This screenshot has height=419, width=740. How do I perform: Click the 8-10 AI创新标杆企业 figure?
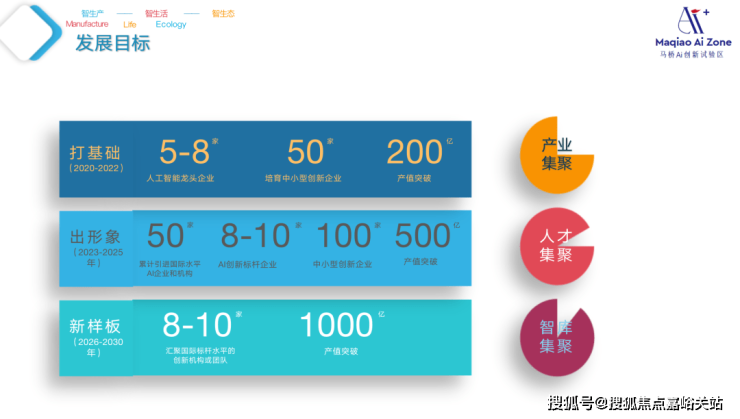point(257,244)
